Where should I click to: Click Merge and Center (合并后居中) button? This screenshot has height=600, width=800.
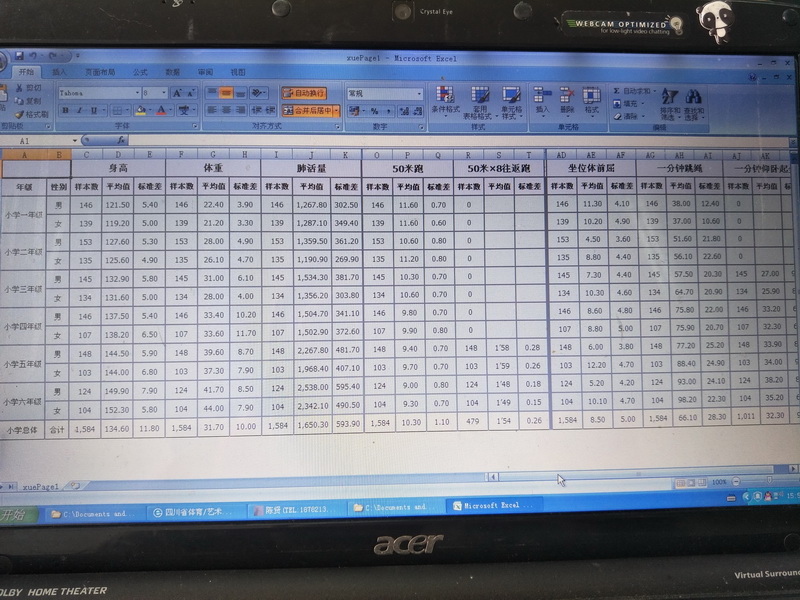[309, 111]
